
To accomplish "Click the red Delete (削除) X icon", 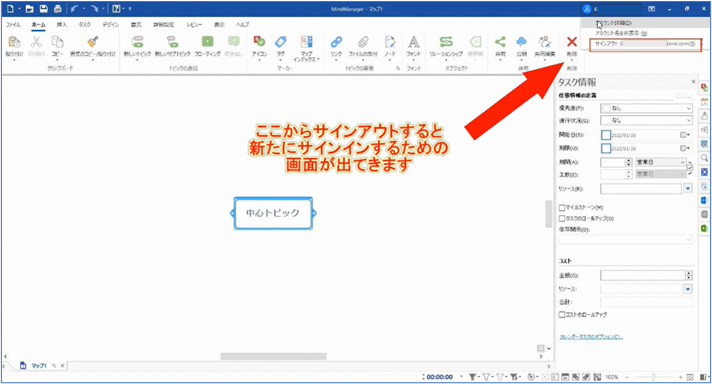I will (572, 42).
